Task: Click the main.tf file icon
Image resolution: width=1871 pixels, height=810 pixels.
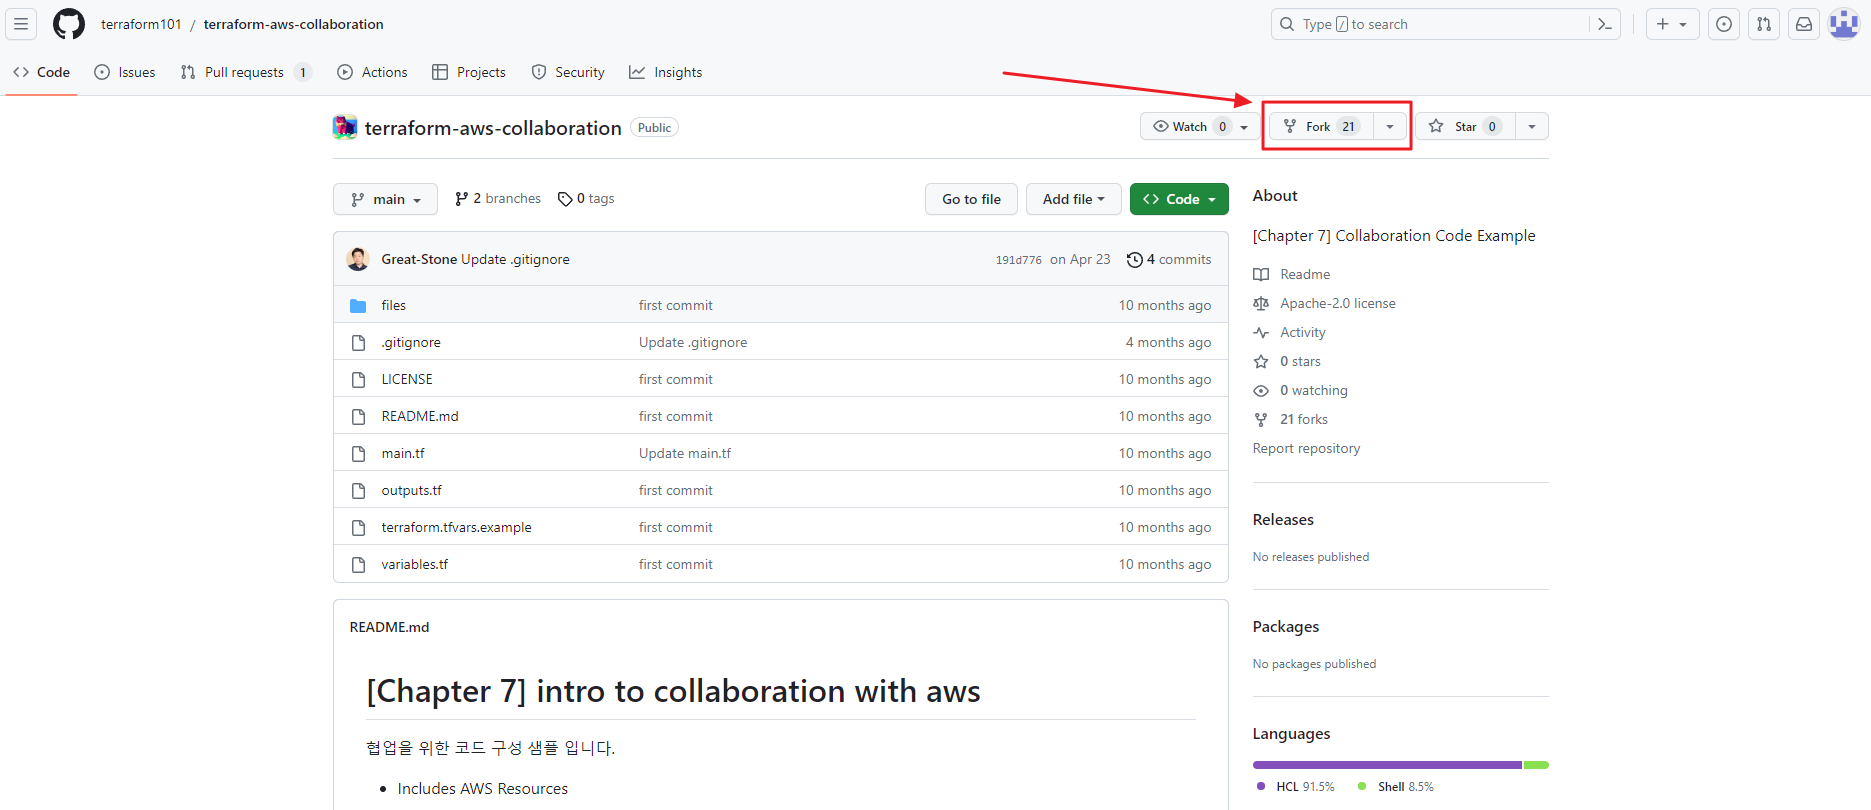Action: (x=358, y=453)
